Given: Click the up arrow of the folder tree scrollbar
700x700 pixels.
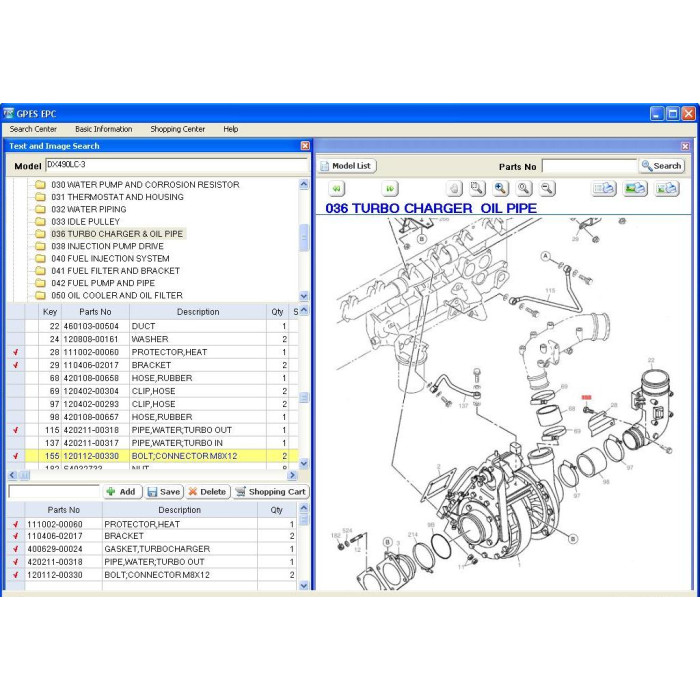Looking at the screenshot, I should 304,184.
